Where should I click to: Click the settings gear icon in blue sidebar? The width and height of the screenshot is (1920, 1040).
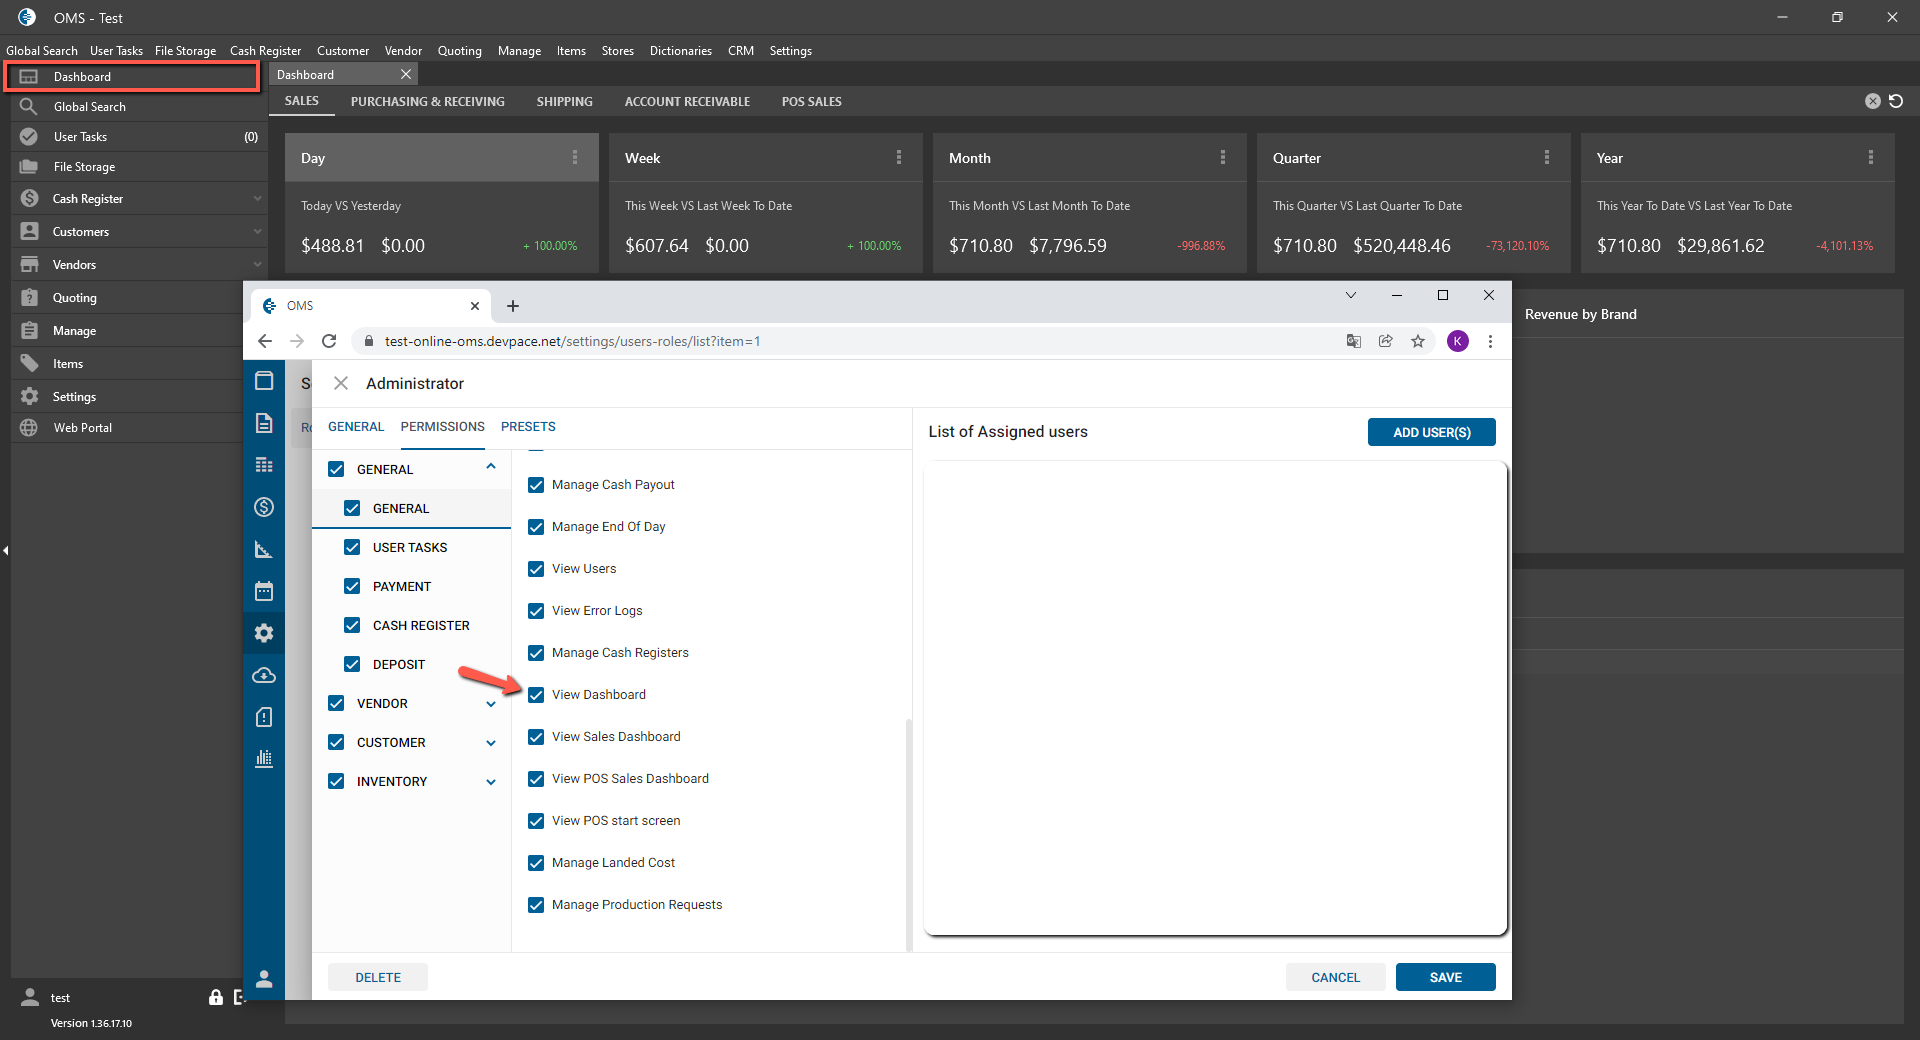pyautogui.click(x=264, y=633)
